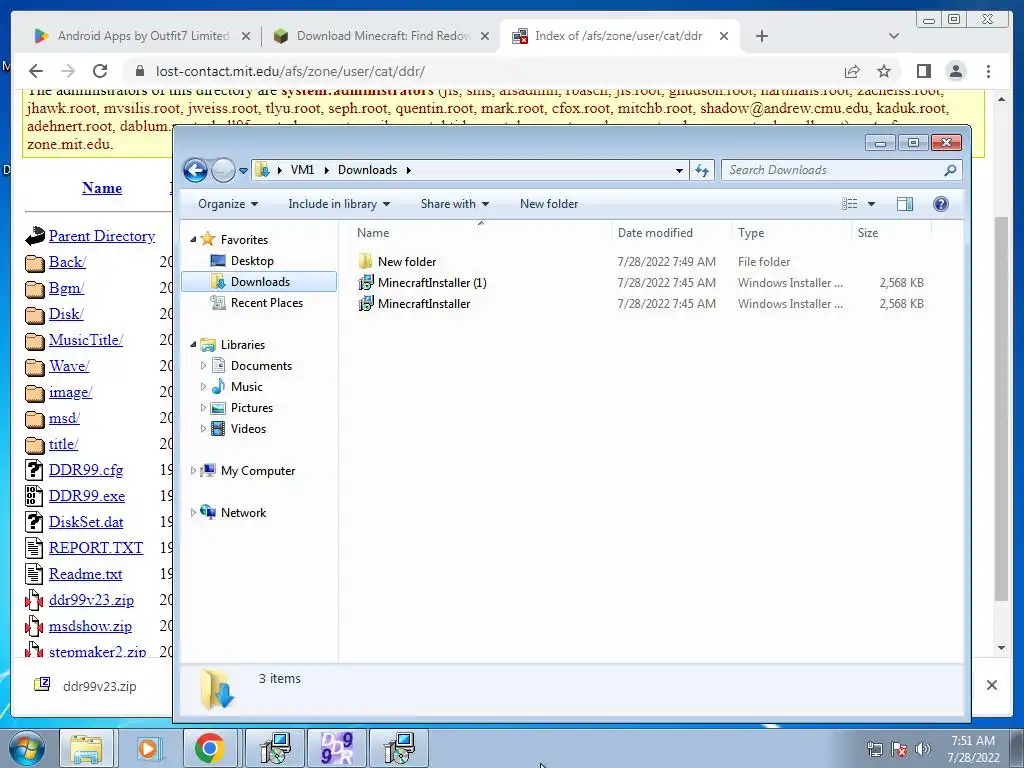This screenshot has height=768, width=1024.
Task: Open Windows Media Player taskbar icon
Action: [x=148, y=748]
